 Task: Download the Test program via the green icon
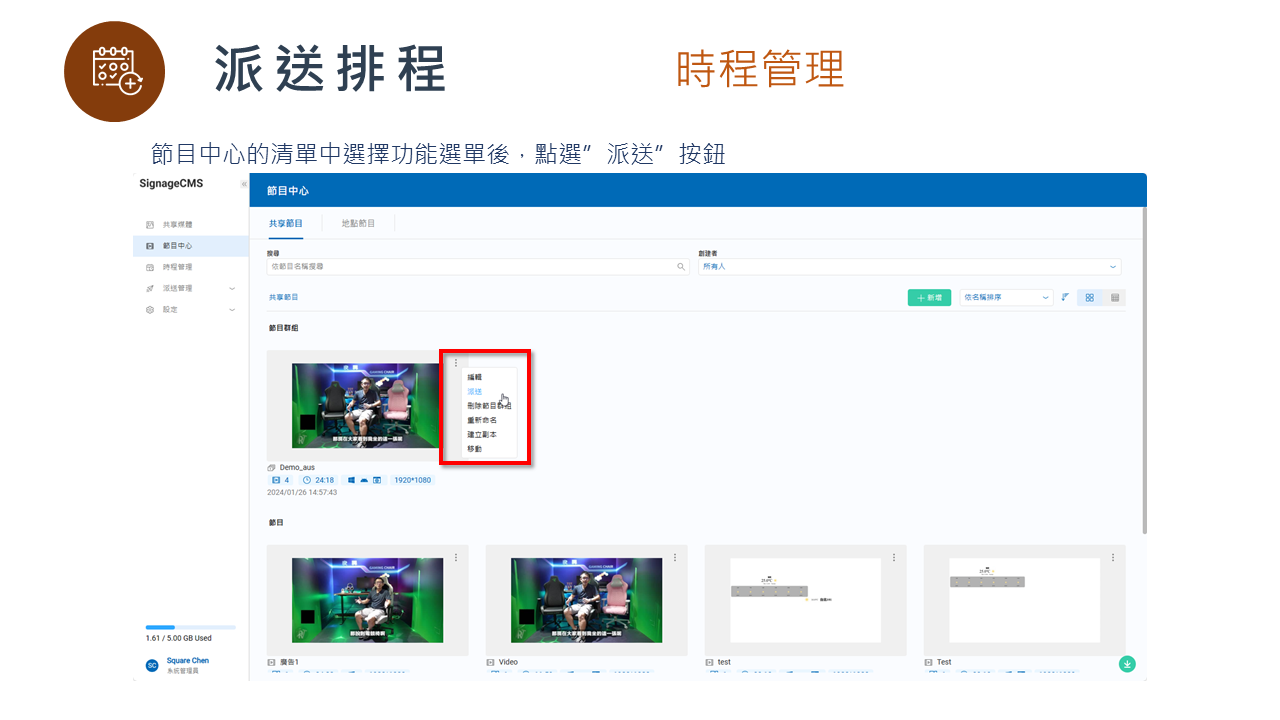click(1126, 663)
